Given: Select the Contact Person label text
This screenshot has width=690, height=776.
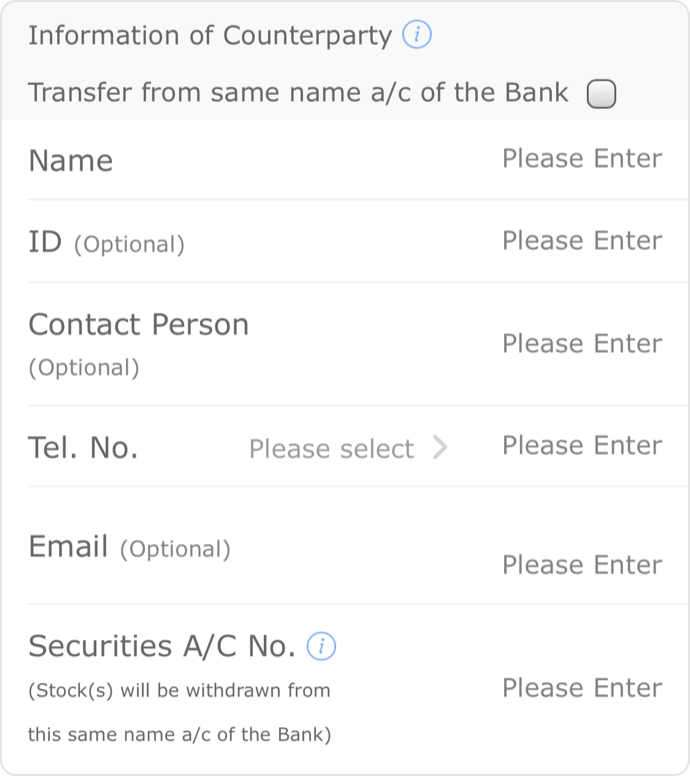Looking at the screenshot, I should 139,325.
